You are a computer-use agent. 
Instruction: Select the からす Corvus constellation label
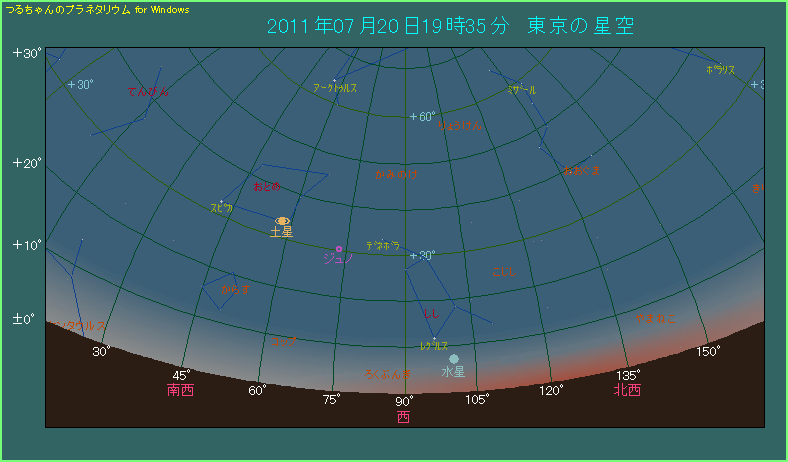click(236, 289)
